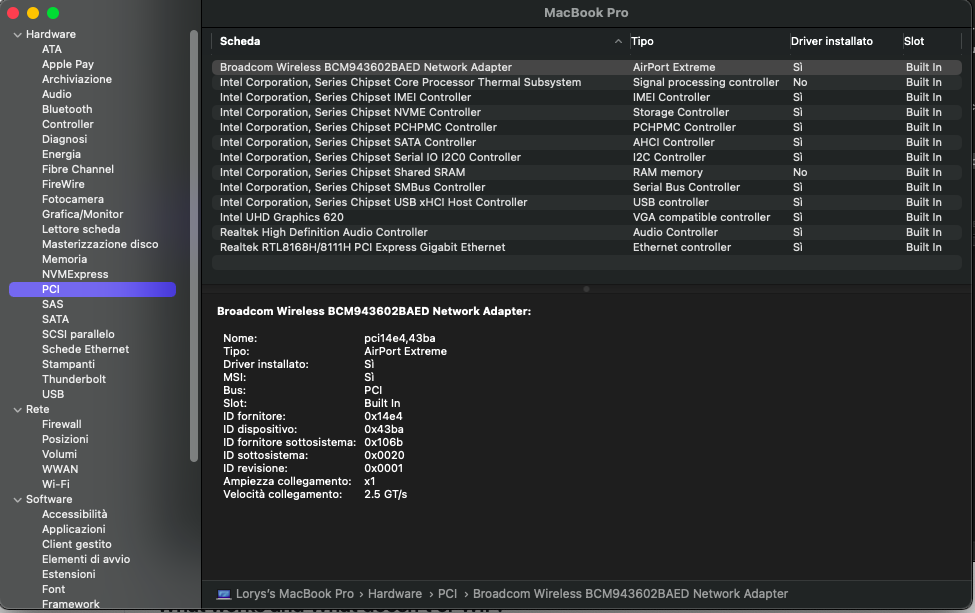This screenshot has height=613, width=975.
Task: Select Posizioni under Rete
Action: point(65,439)
